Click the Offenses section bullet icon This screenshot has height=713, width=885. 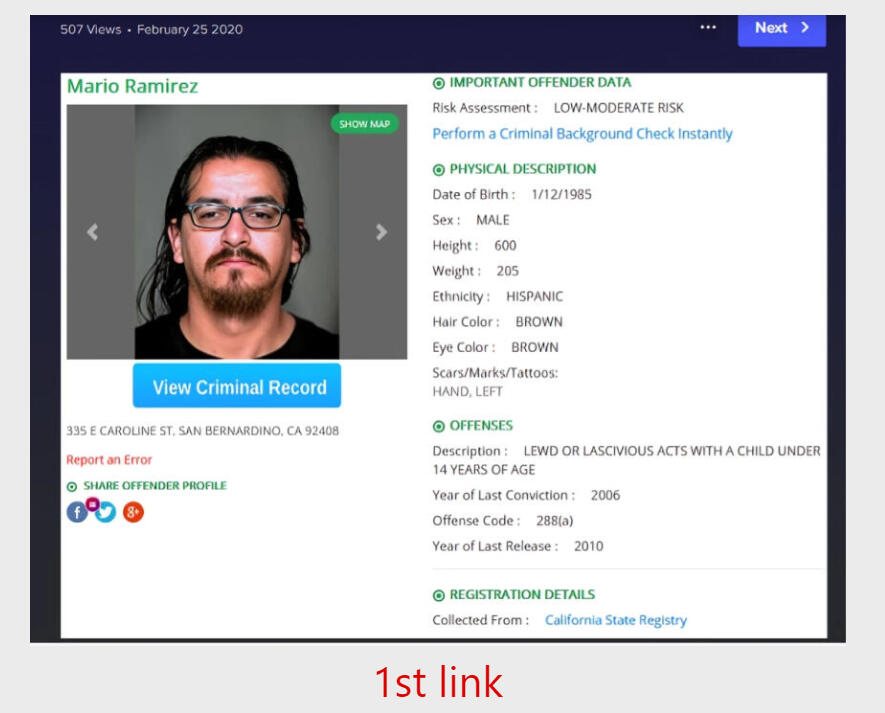tap(439, 426)
